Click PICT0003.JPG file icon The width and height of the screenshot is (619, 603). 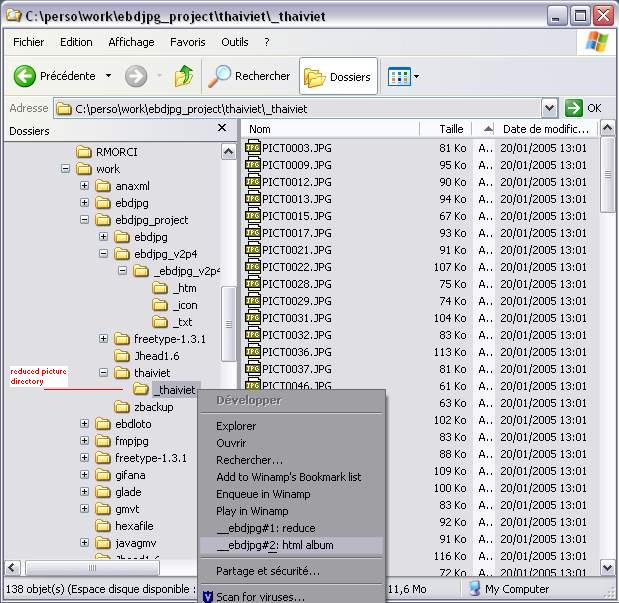(x=253, y=148)
